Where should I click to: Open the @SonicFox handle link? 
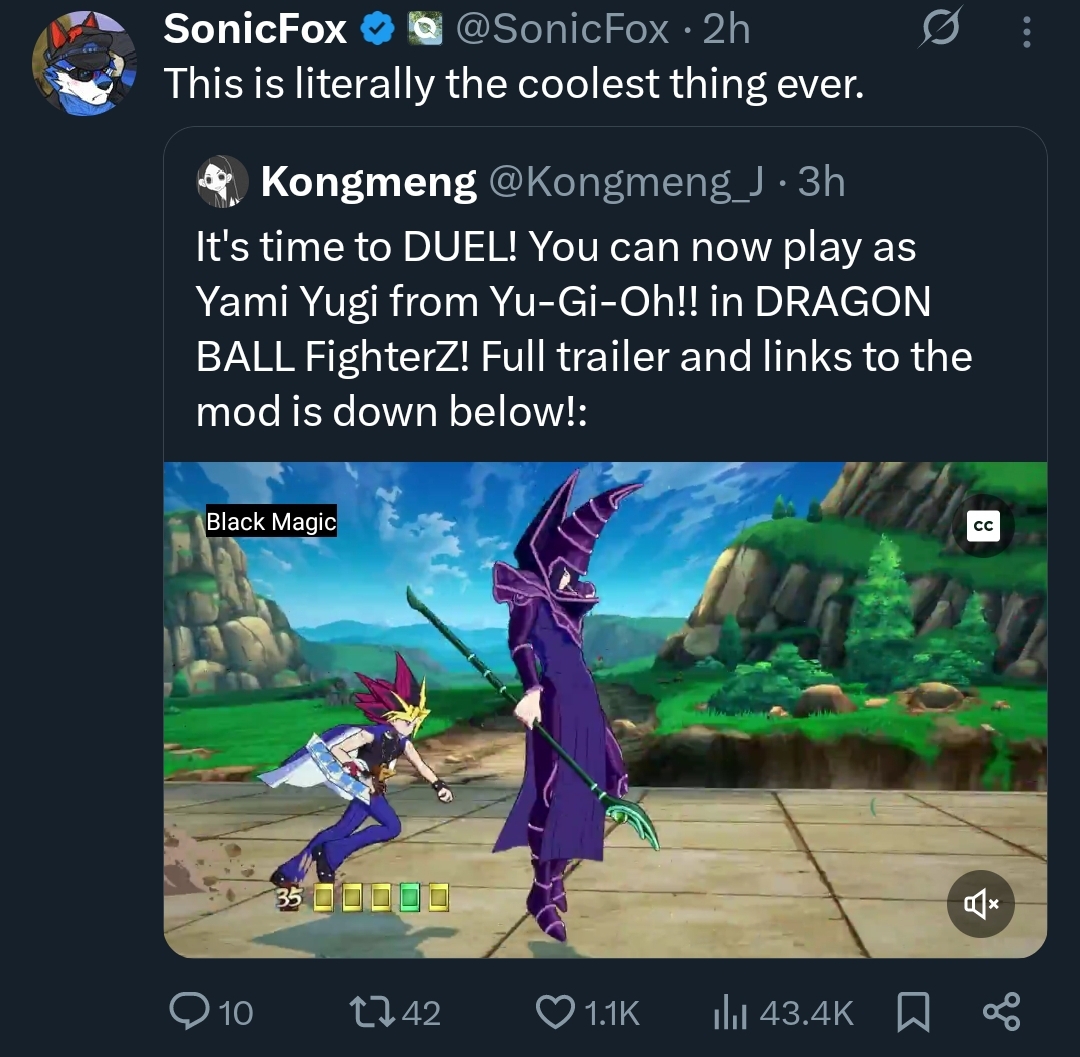(x=562, y=31)
